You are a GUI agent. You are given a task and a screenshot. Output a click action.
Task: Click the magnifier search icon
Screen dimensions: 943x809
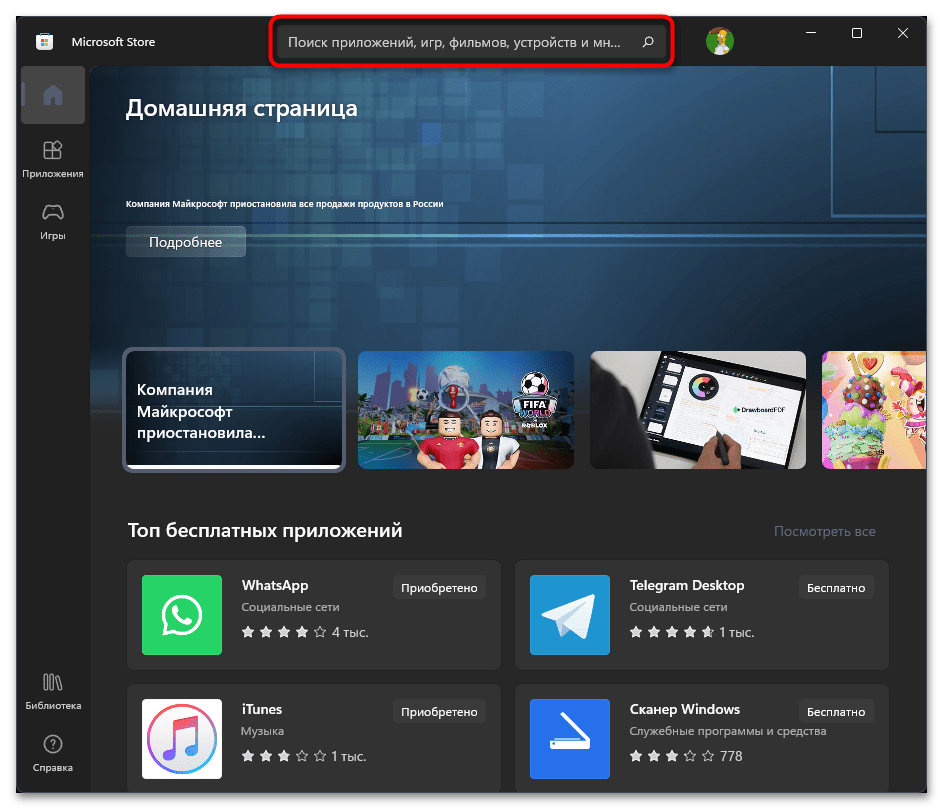coord(647,43)
